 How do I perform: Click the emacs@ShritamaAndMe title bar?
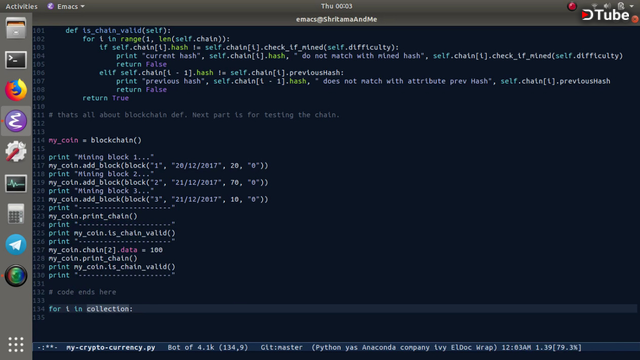tap(336, 19)
